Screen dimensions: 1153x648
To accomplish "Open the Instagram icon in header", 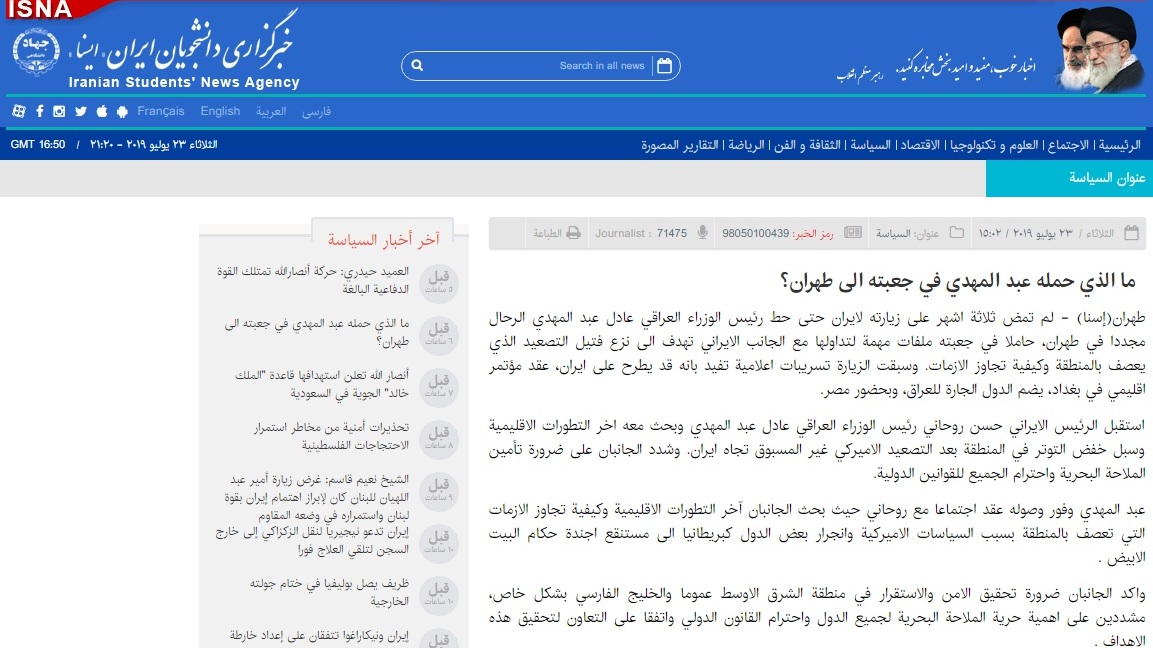I will tap(60, 112).
